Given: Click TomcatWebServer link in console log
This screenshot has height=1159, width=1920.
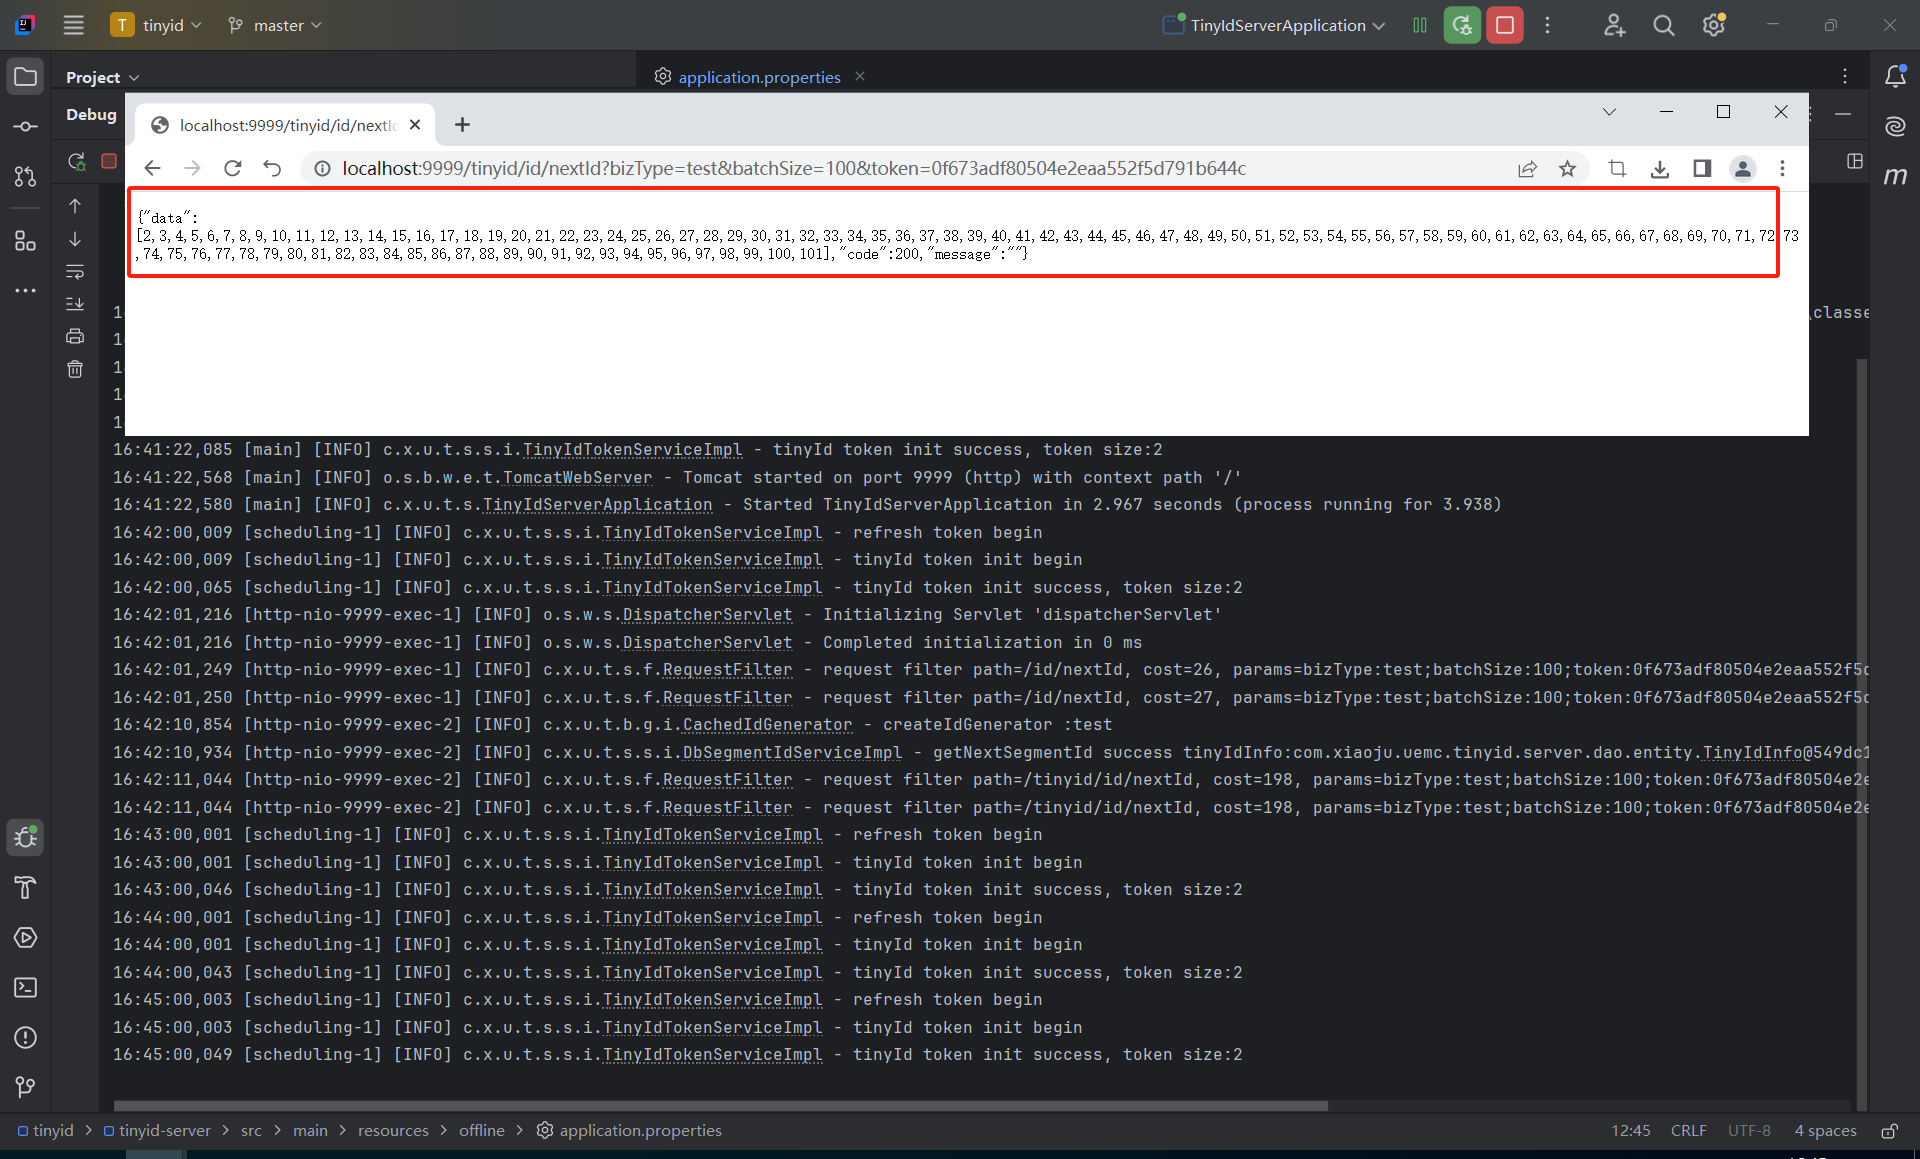Looking at the screenshot, I should tap(577, 478).
